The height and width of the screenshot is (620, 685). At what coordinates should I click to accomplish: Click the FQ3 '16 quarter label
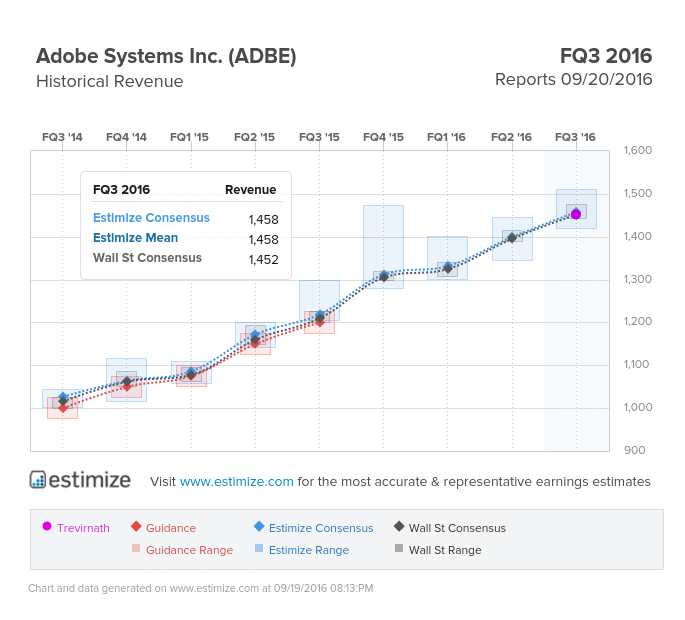575,137
